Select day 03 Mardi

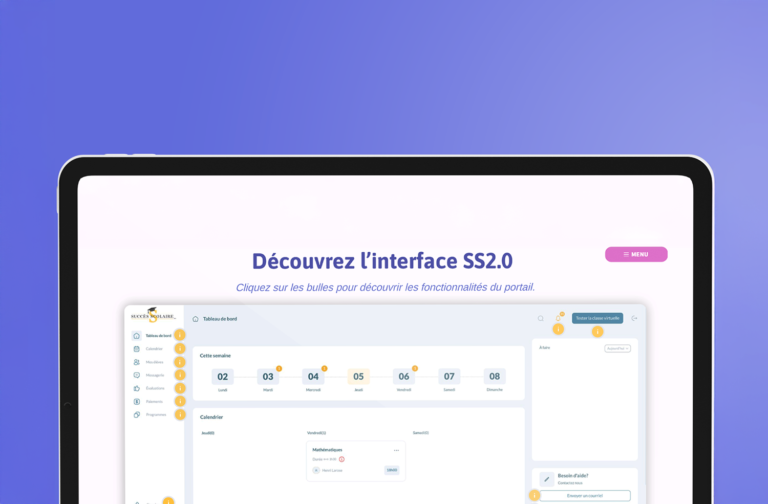click(x=268, y=377)
